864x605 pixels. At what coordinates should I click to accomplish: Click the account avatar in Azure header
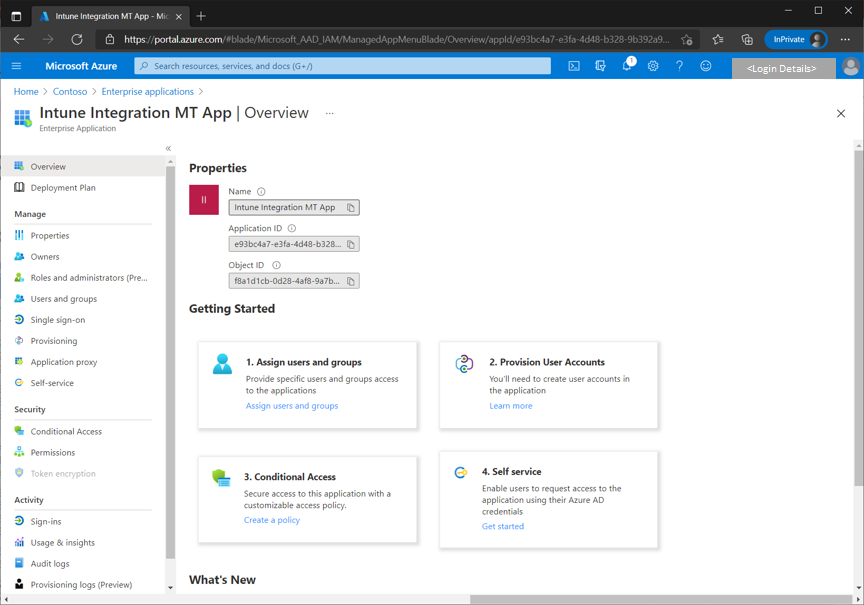851,67
